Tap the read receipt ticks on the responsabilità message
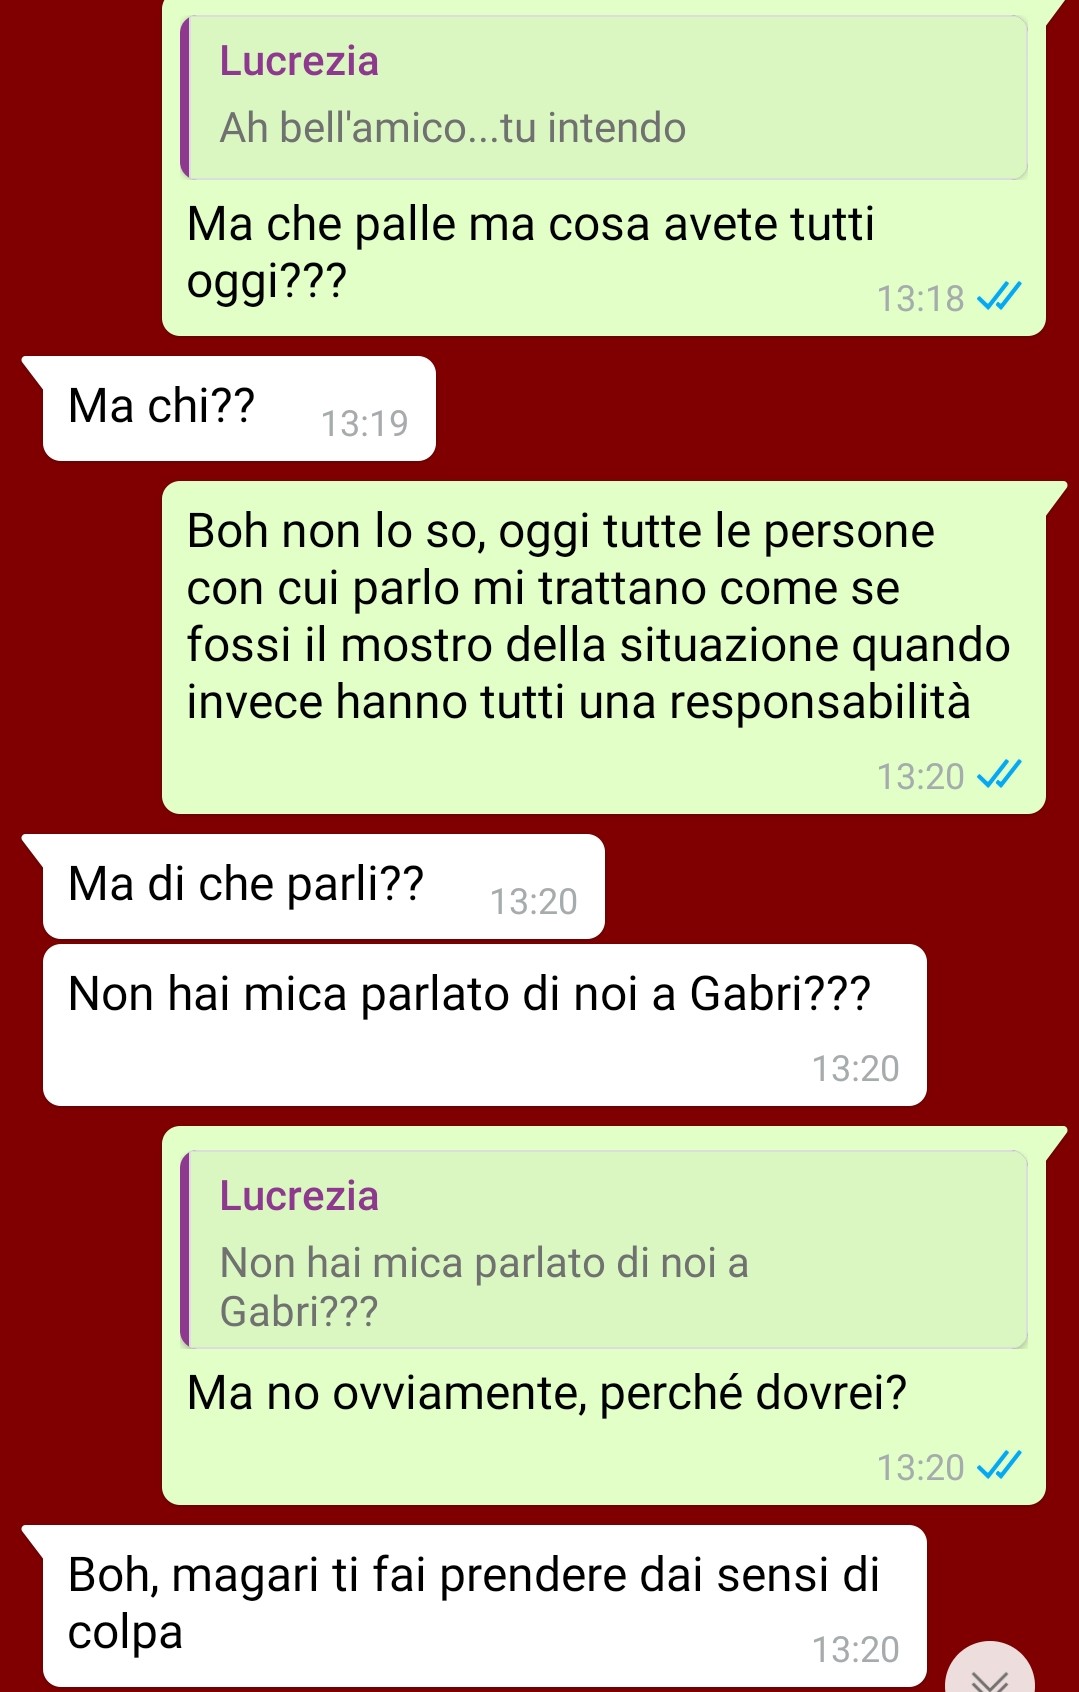The image size is (1079, 1692). tap(998, 775)
